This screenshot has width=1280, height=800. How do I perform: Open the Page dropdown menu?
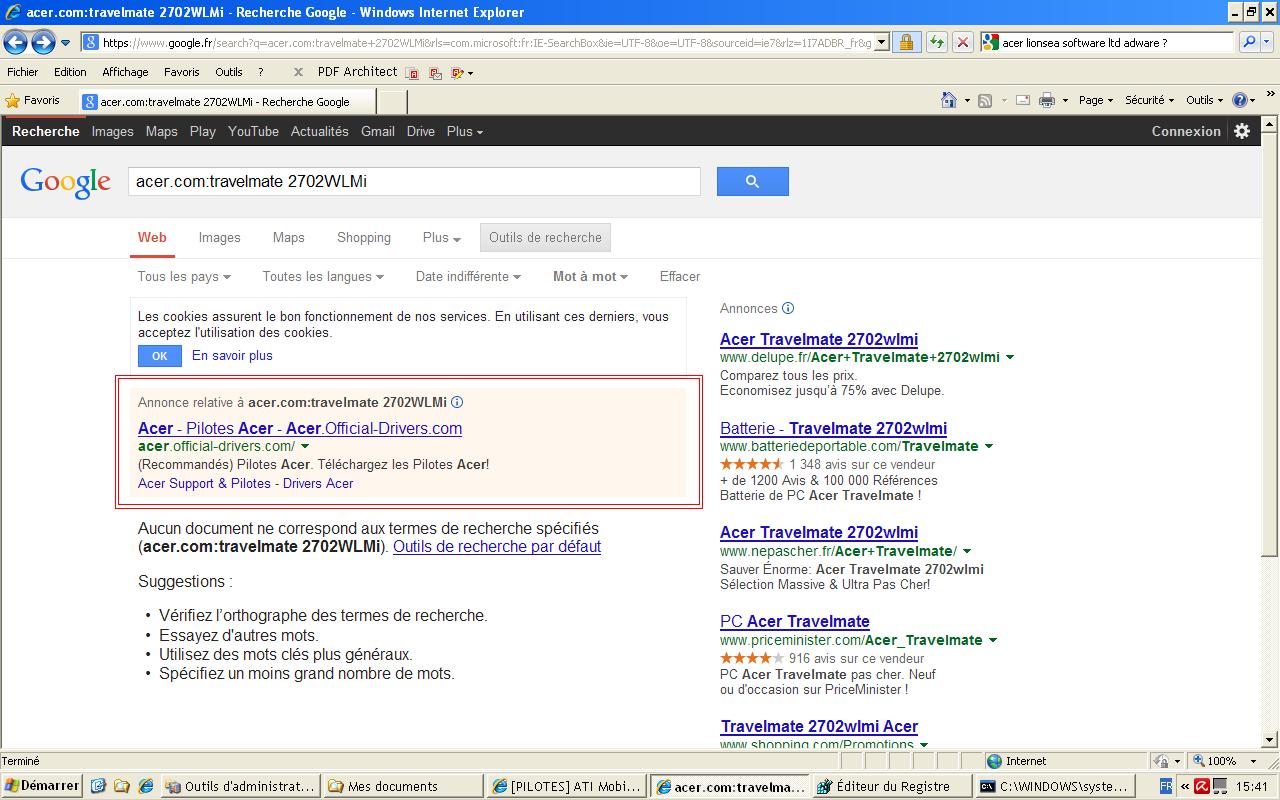[1096, 100]
